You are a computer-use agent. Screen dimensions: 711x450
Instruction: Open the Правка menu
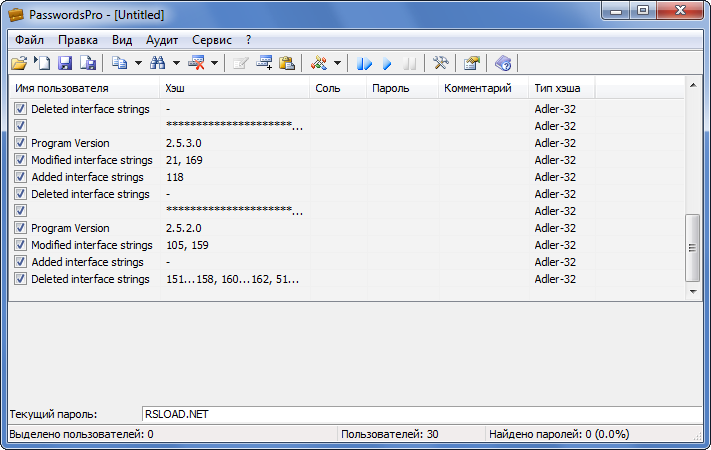coord(78,40)
